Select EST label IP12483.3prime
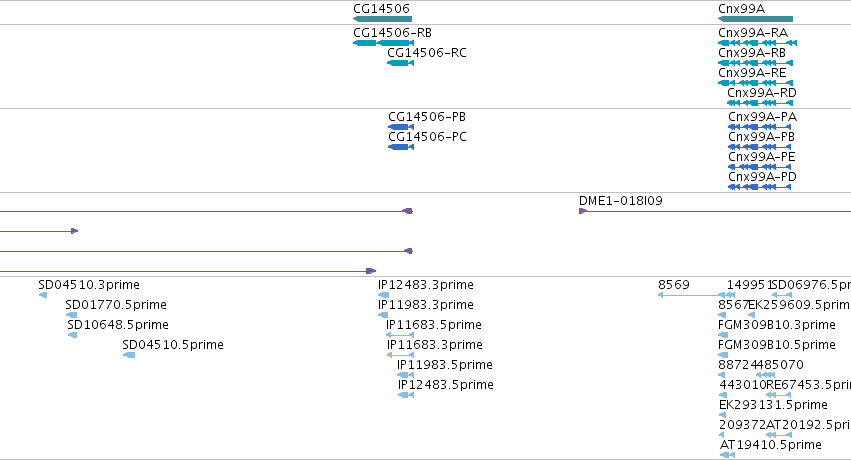 426,285
